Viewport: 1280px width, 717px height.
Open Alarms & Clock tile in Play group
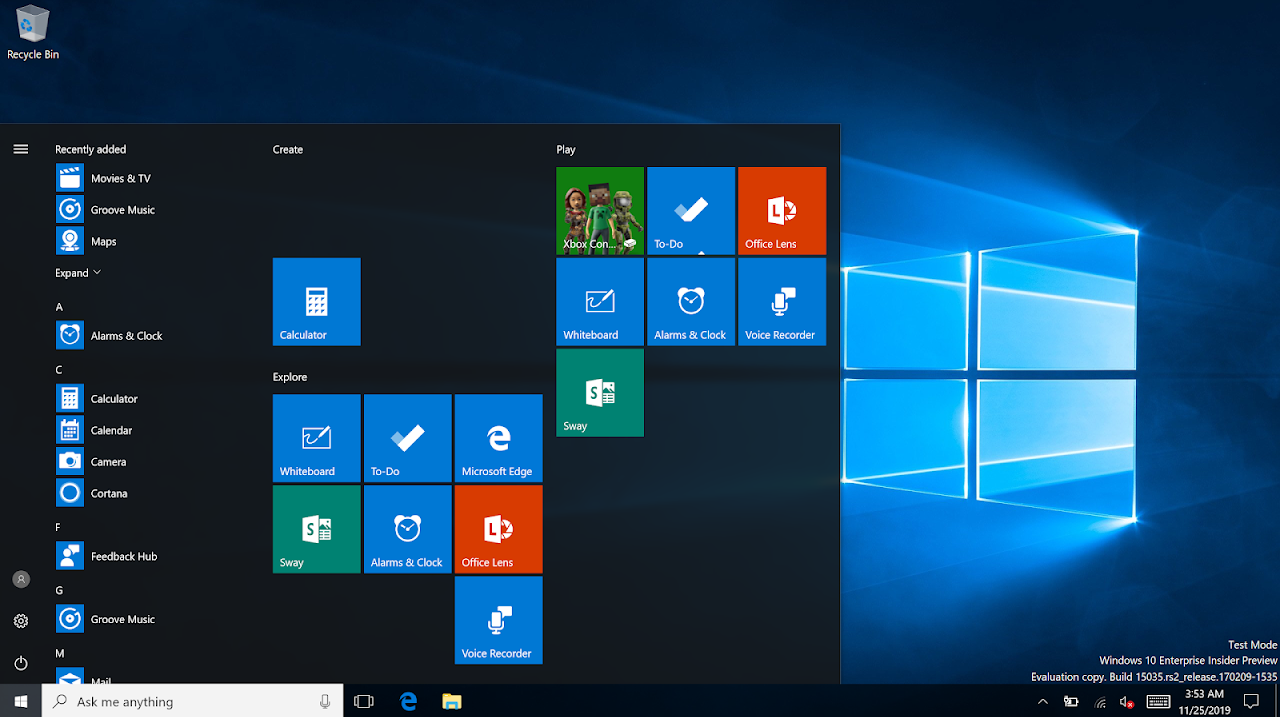click(x=691, y=302)
